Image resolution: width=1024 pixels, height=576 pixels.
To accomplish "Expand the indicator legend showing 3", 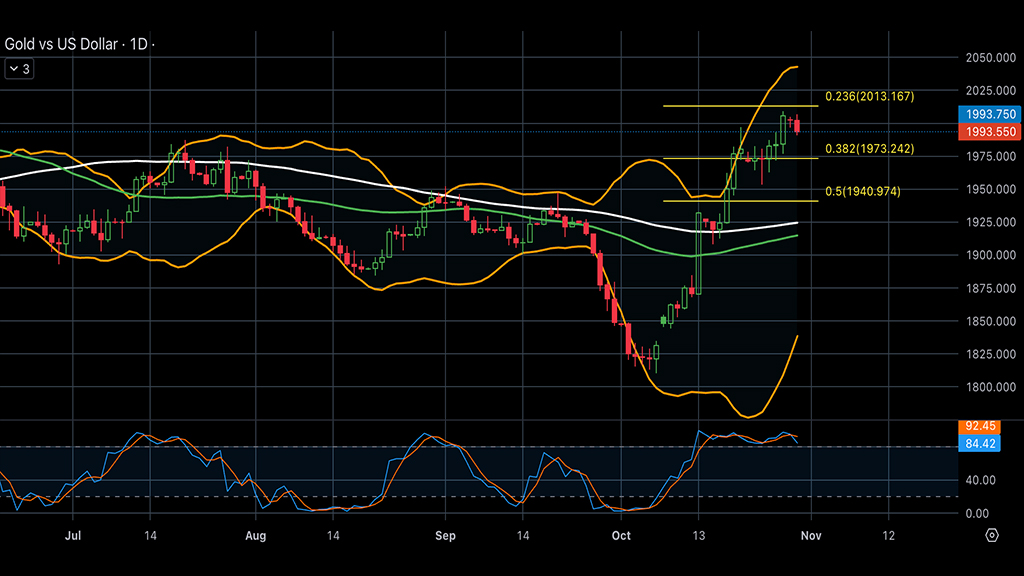I will tap(19, 69).
